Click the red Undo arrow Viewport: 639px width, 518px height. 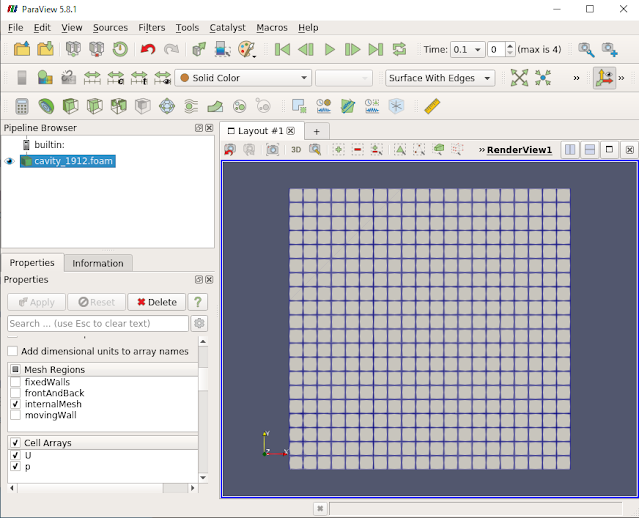148,49
